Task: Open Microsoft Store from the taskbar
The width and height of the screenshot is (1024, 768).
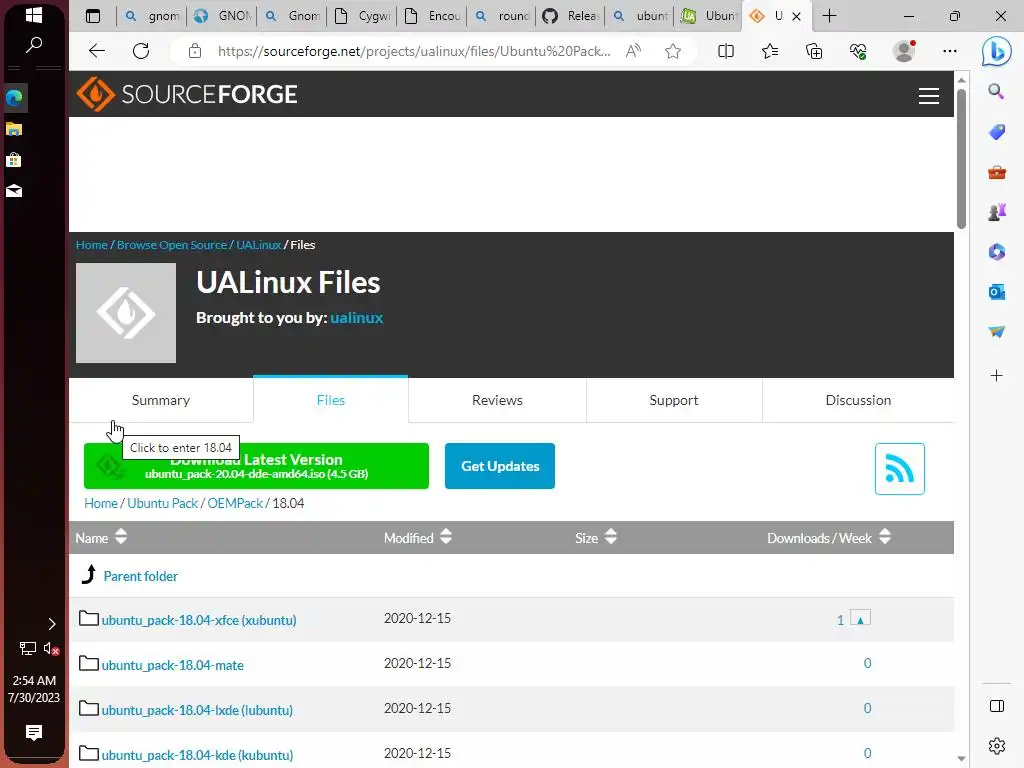Action: [14, 160]
